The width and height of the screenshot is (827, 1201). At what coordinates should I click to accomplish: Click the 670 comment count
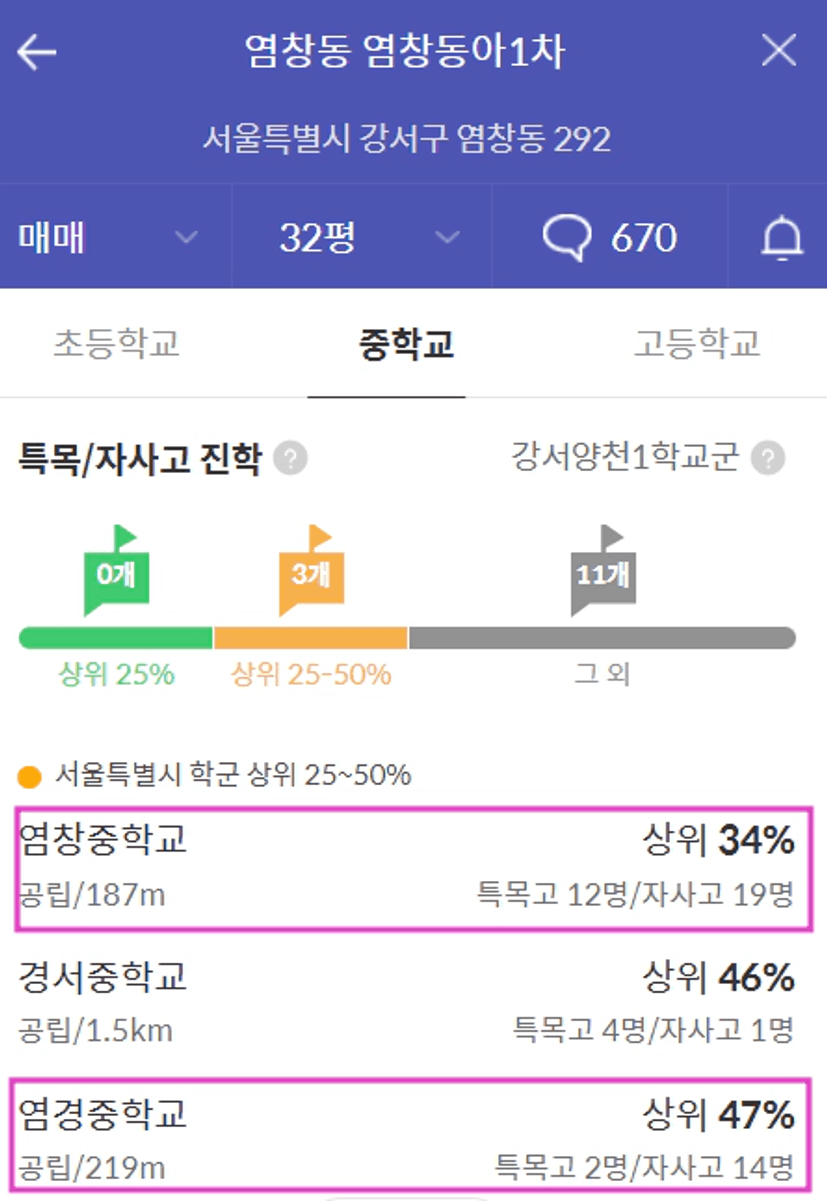(644, 239)
